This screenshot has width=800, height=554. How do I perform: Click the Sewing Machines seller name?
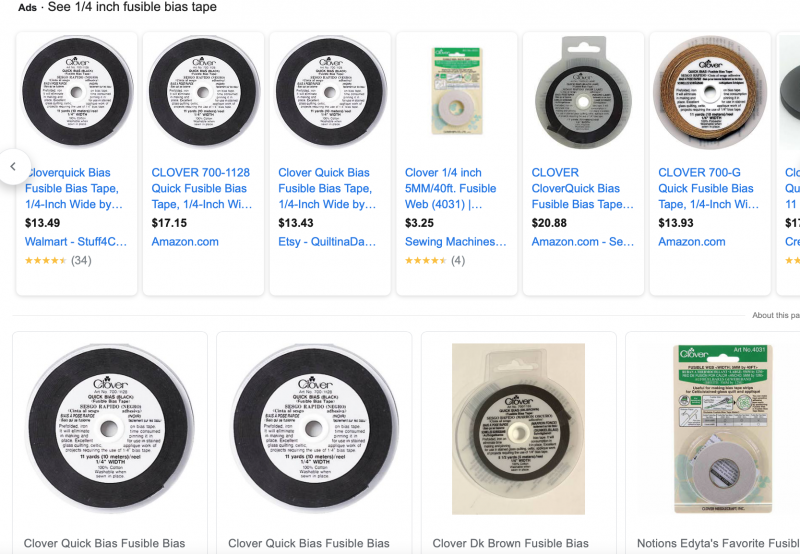coord(455,242)
